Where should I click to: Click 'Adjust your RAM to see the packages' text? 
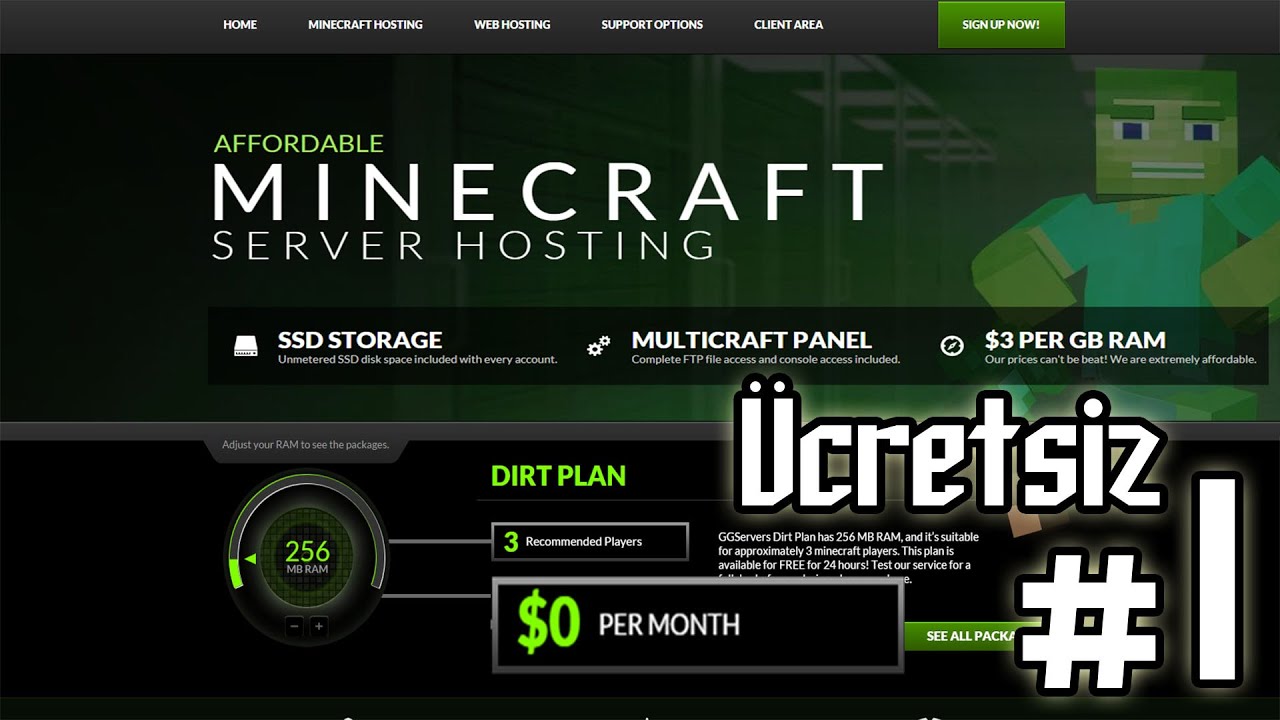tap(306, 445)
